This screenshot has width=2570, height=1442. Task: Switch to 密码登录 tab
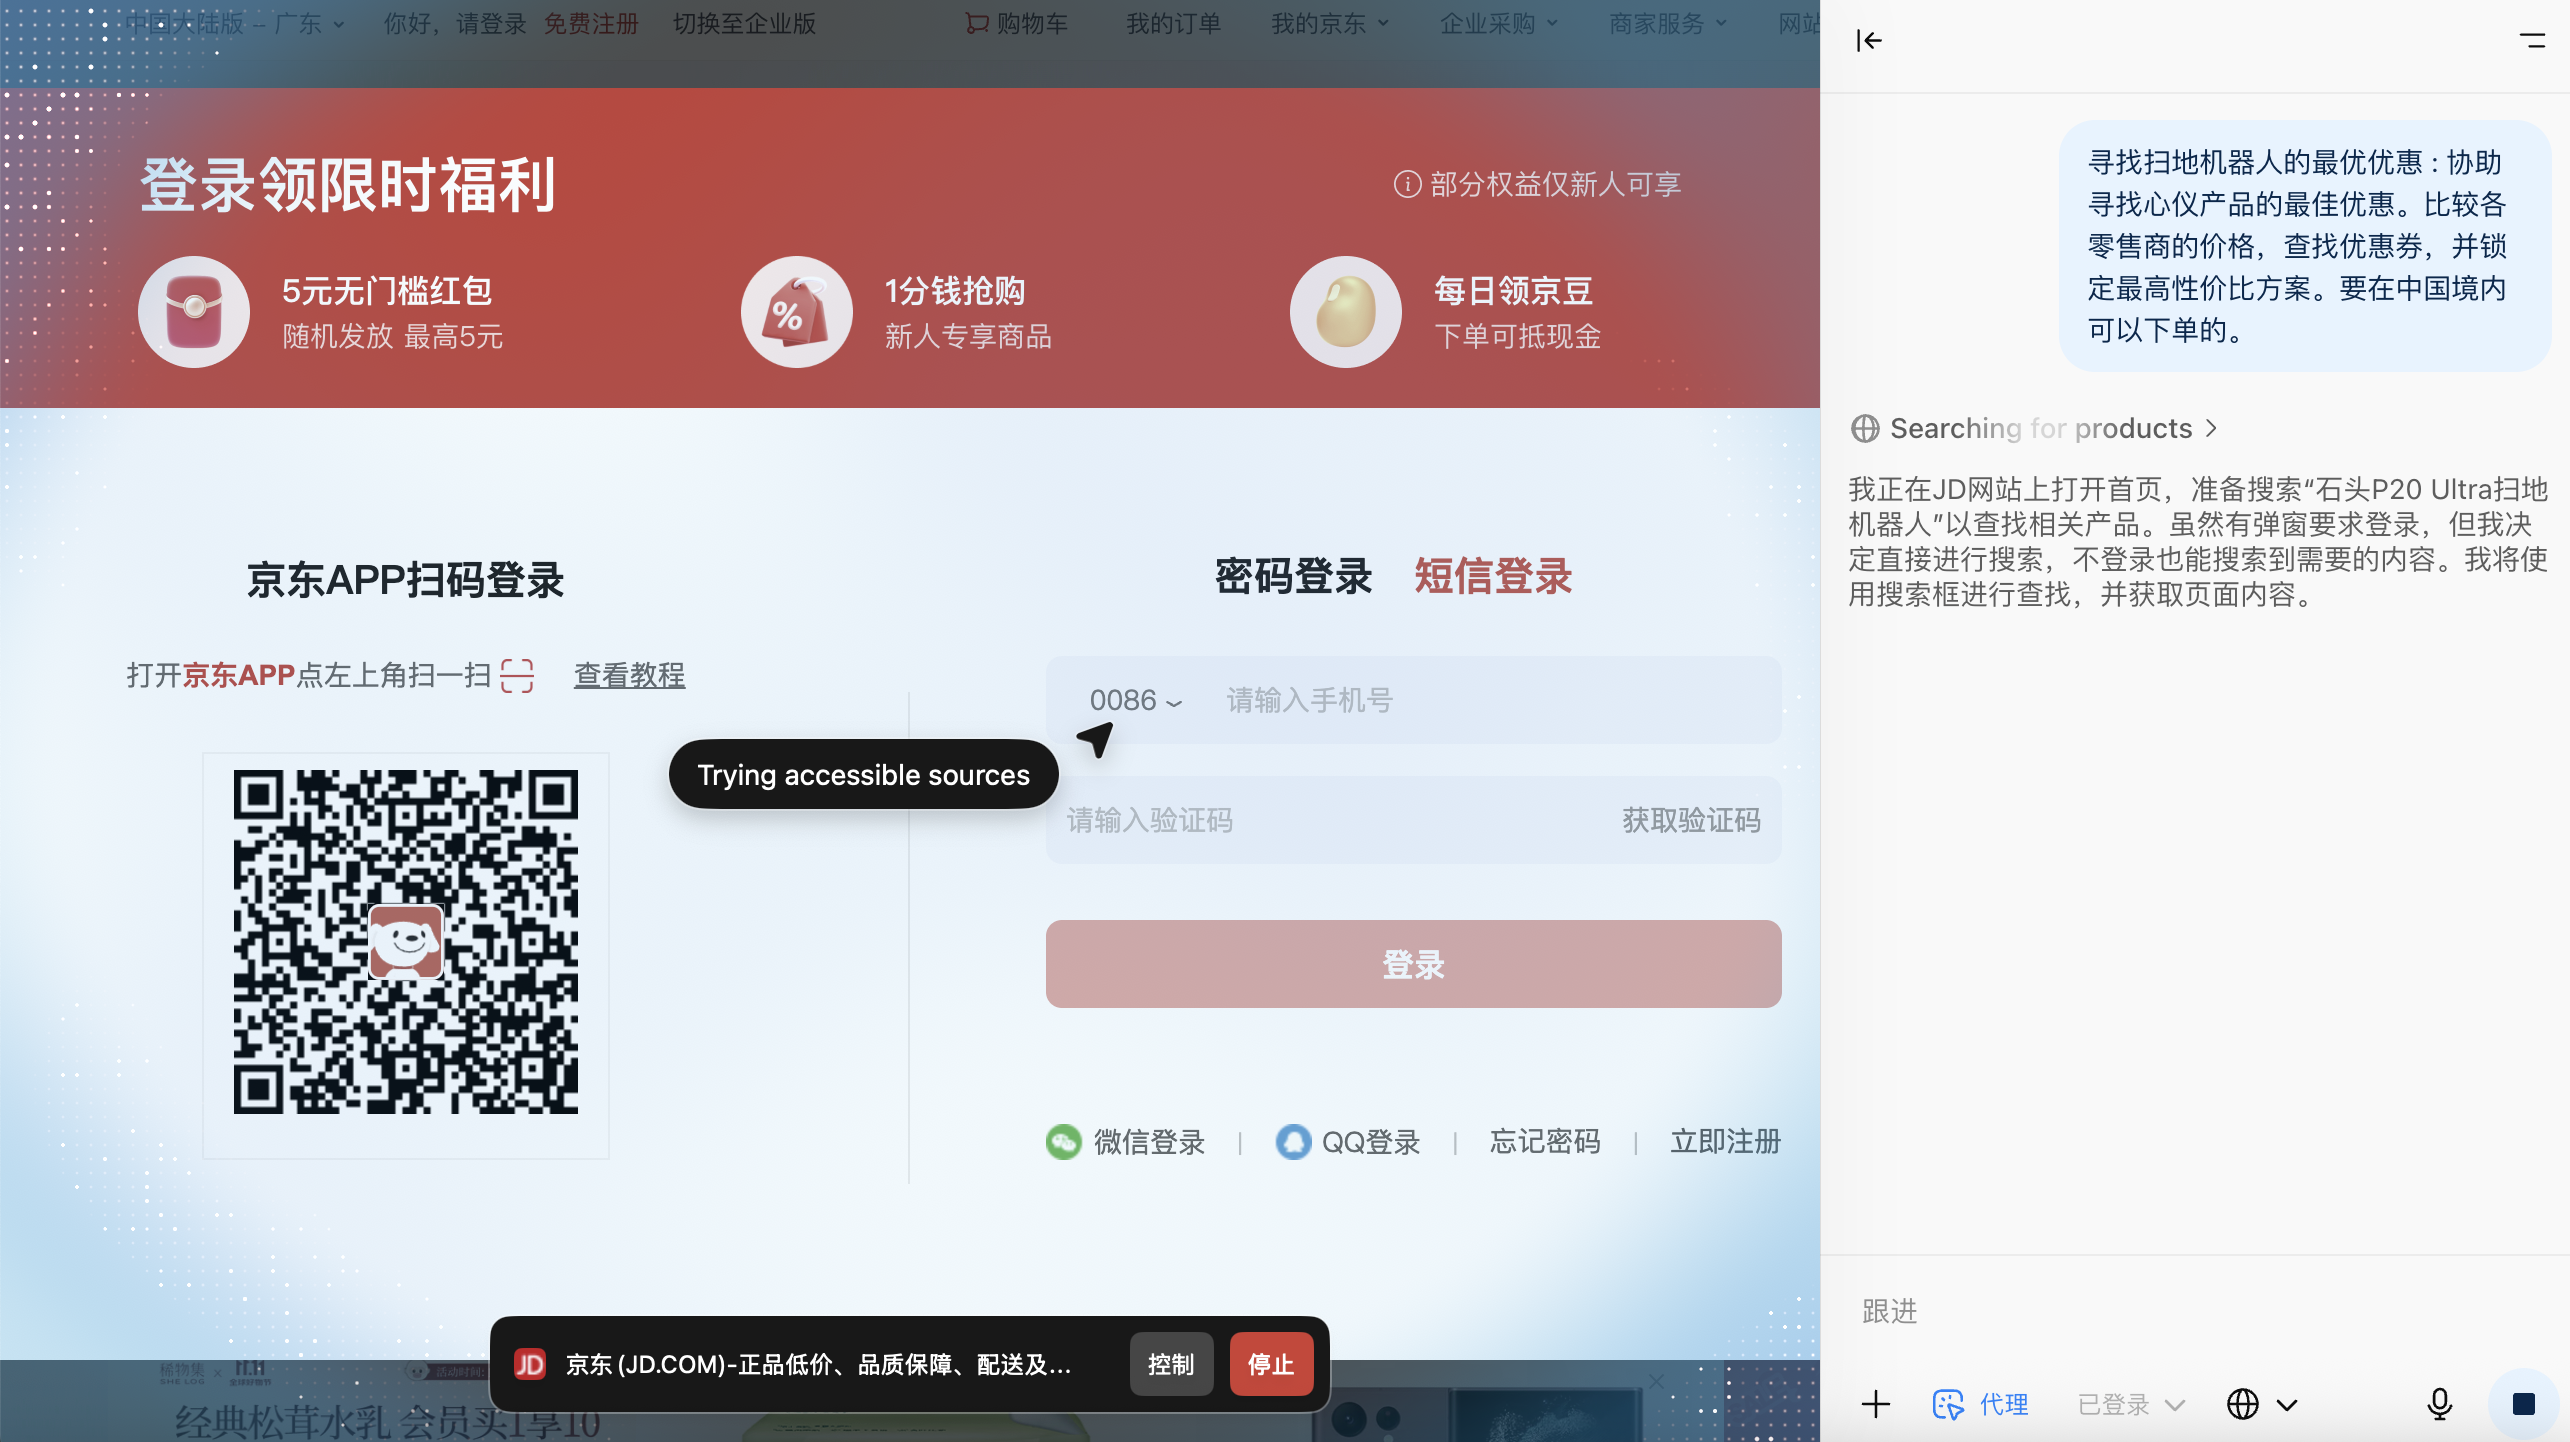coord(1293,577)
